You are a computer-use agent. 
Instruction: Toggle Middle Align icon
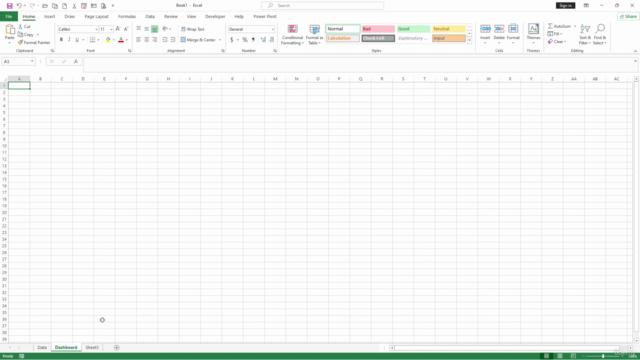(x=147, y=29)
